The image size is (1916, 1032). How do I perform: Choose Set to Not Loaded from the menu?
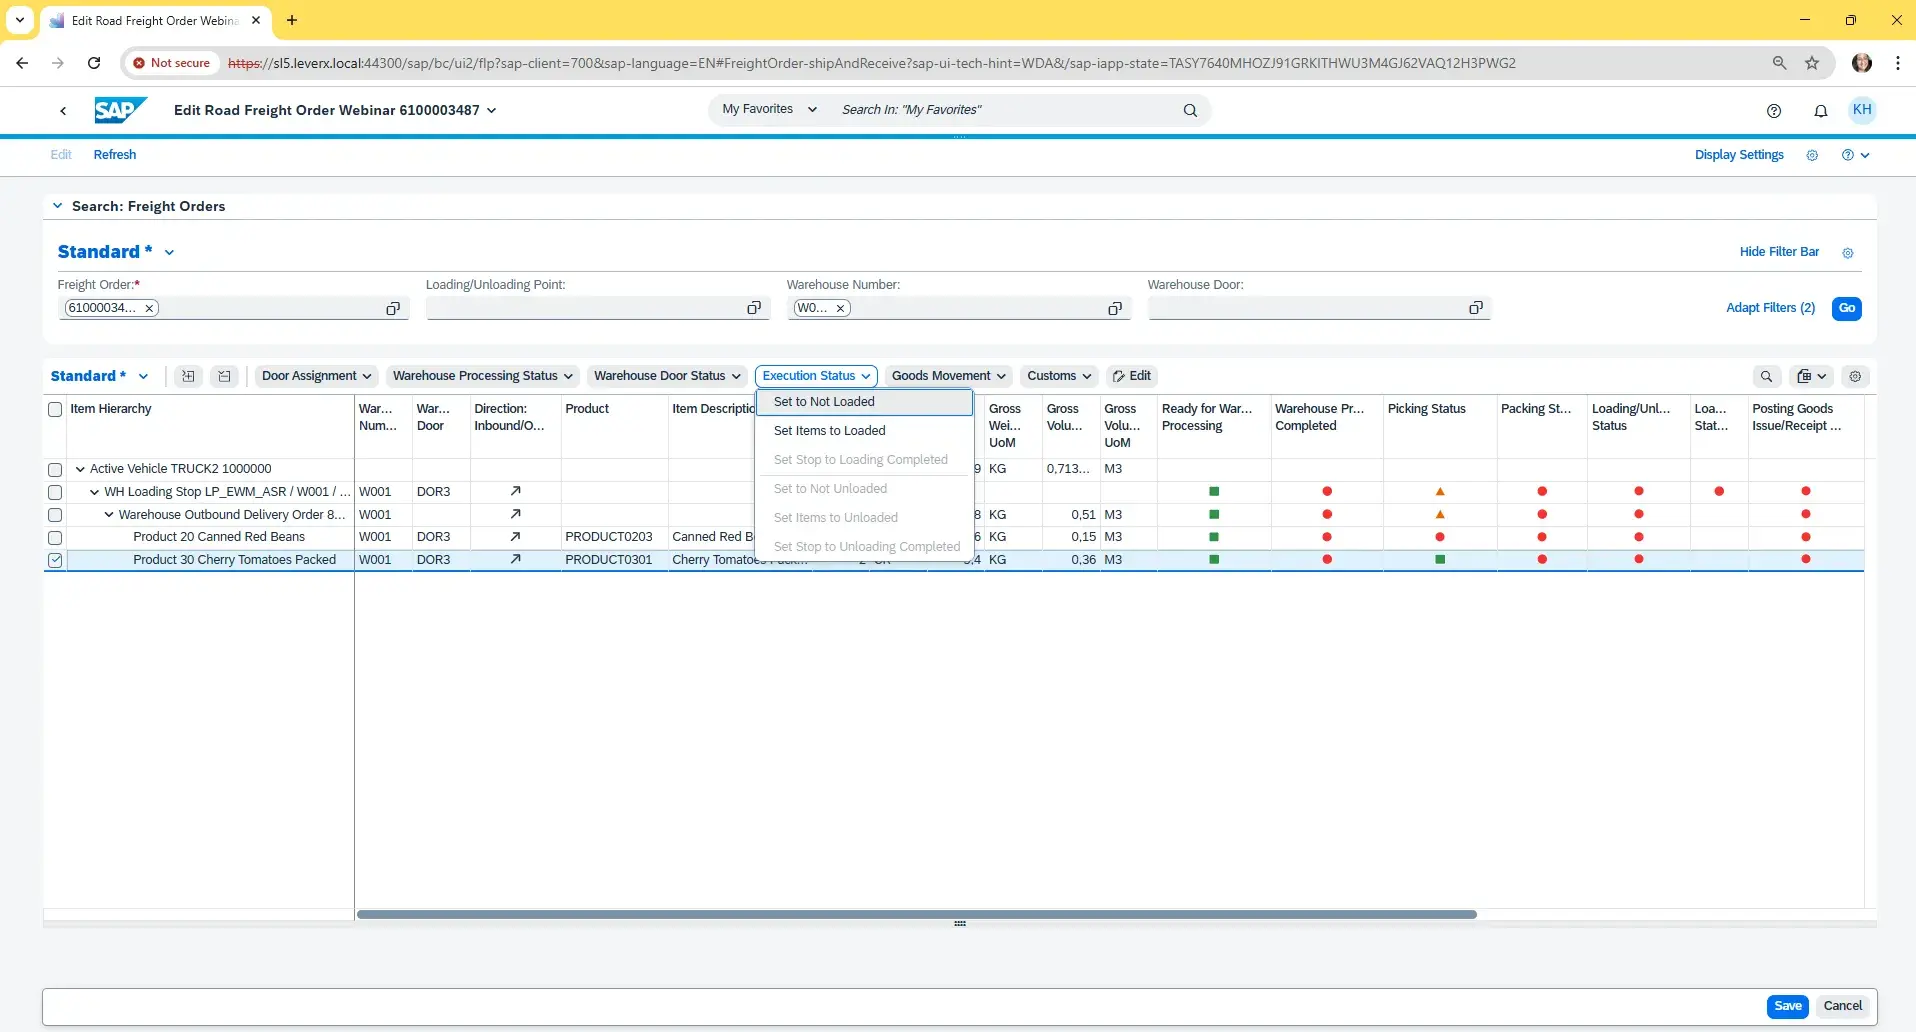tap(865, 402)
